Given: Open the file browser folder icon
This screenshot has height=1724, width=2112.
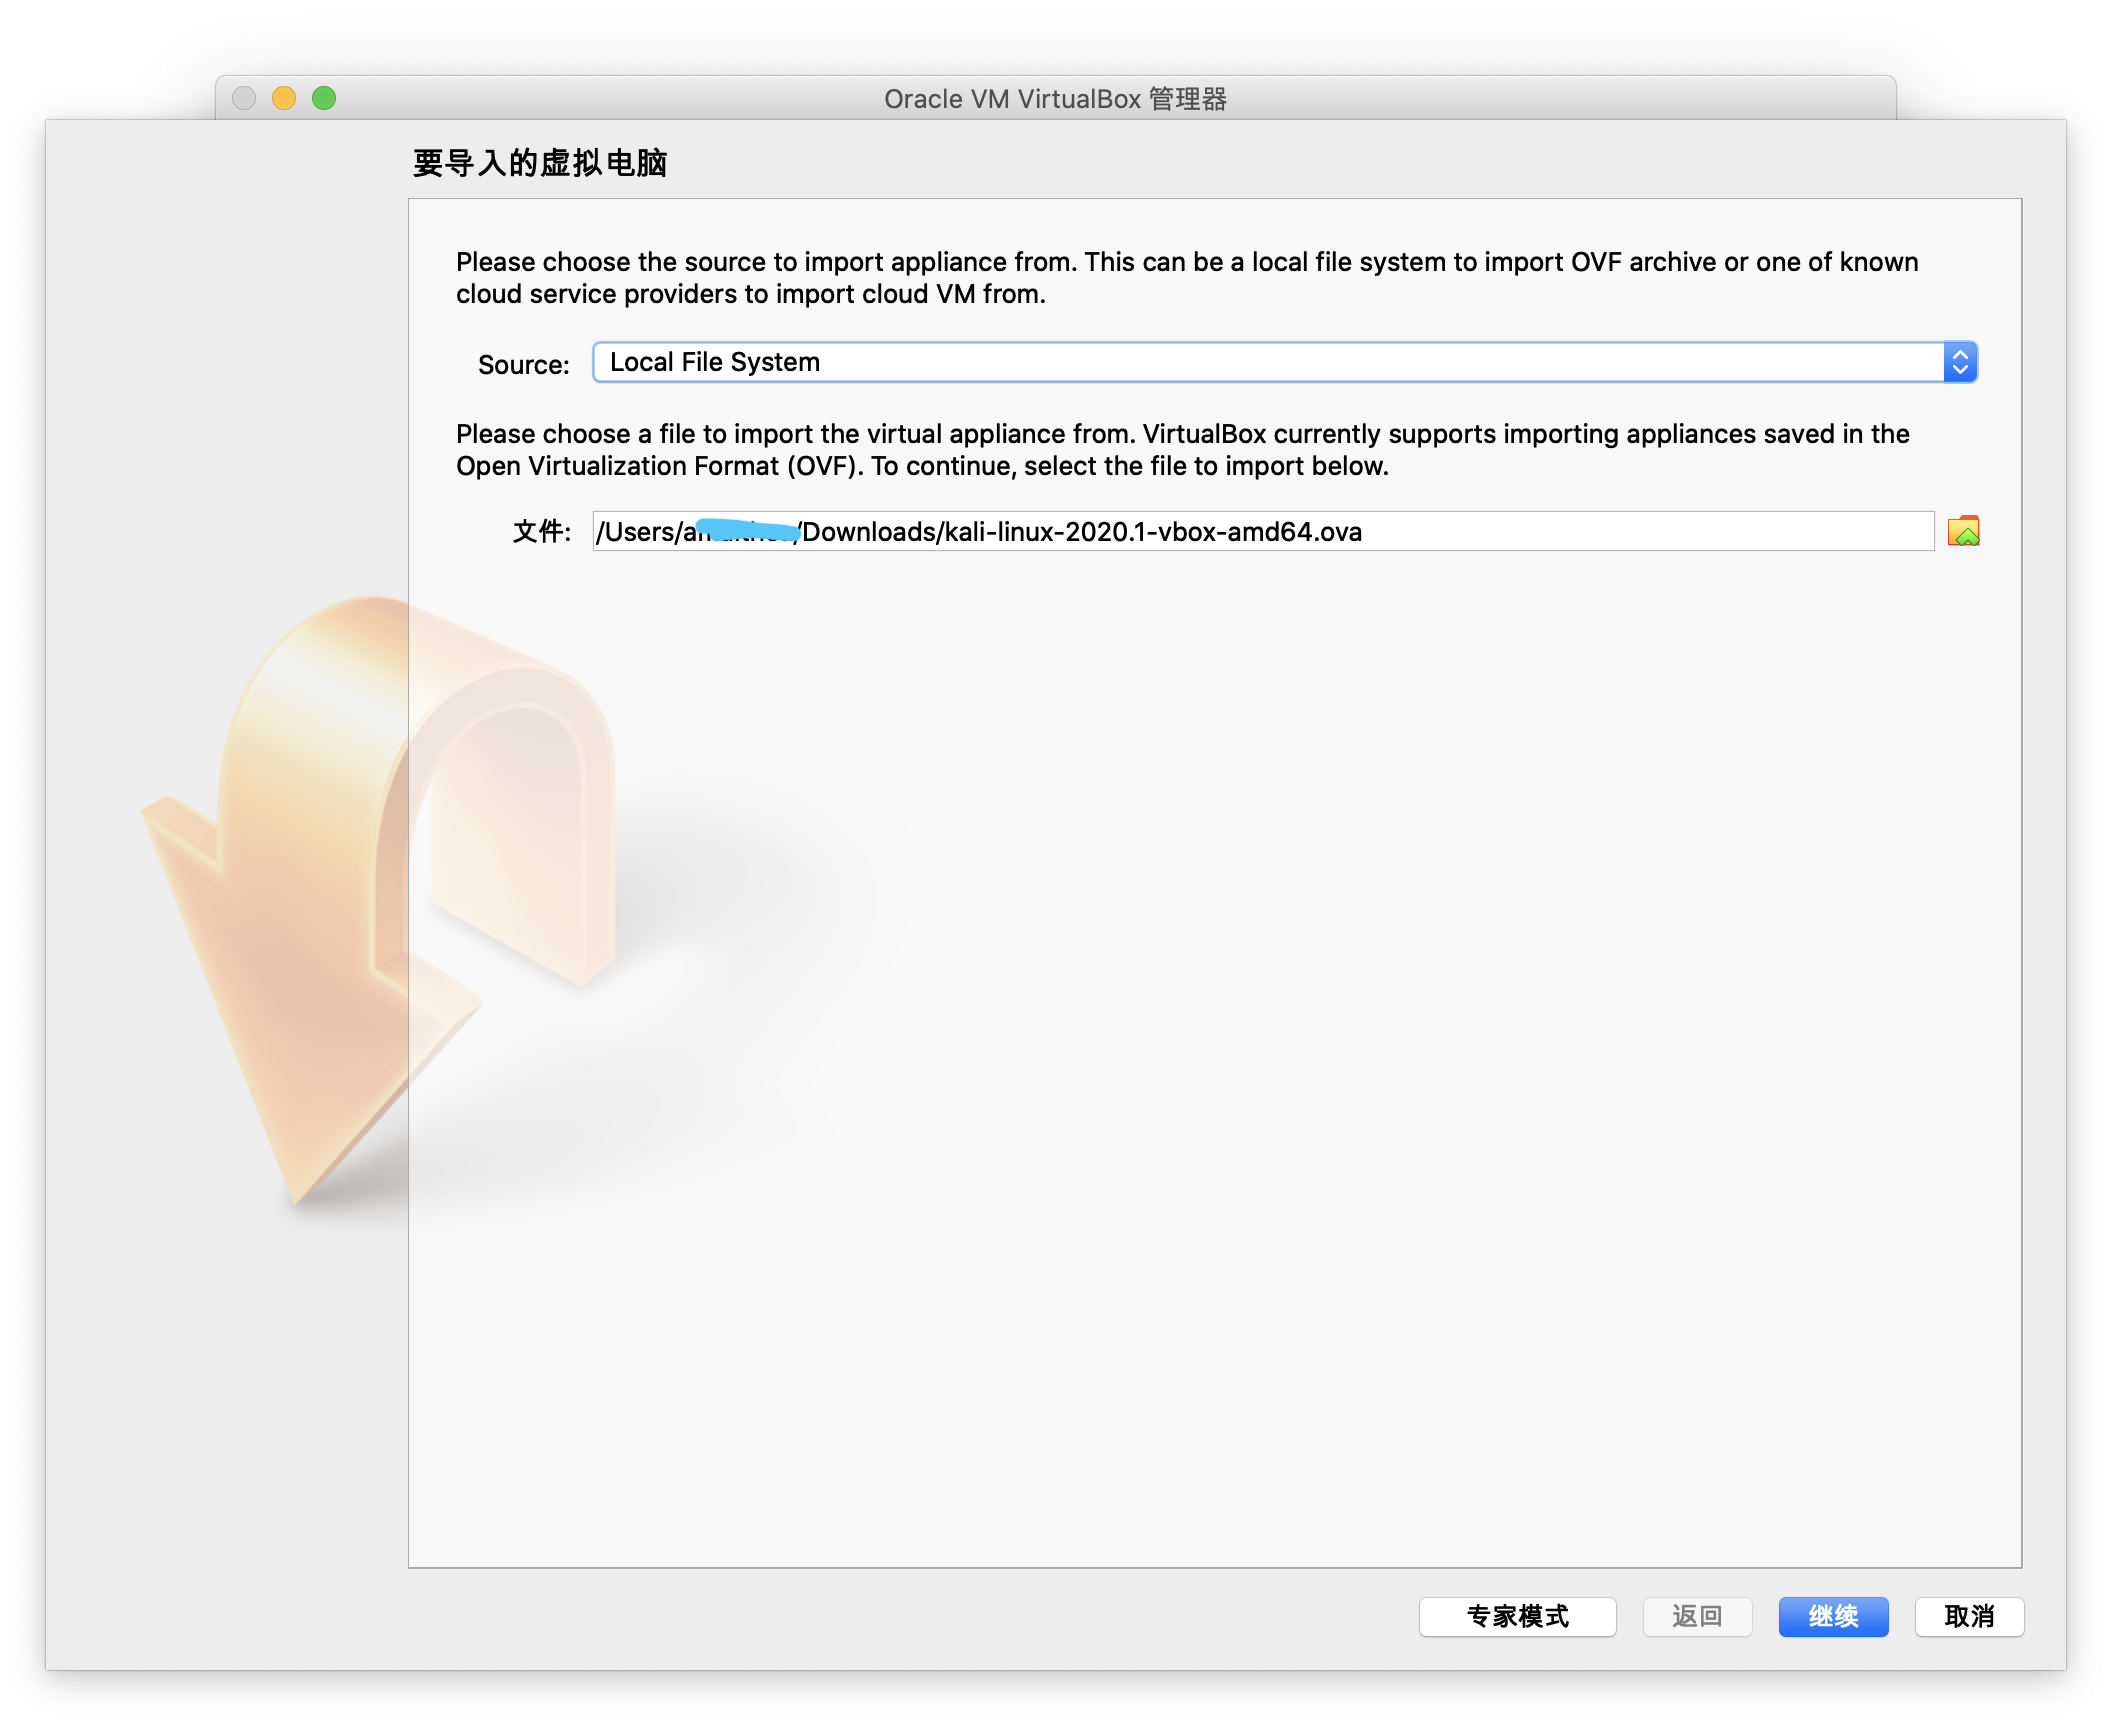Looking at the screenshot, I should [x=1963, y=531].
